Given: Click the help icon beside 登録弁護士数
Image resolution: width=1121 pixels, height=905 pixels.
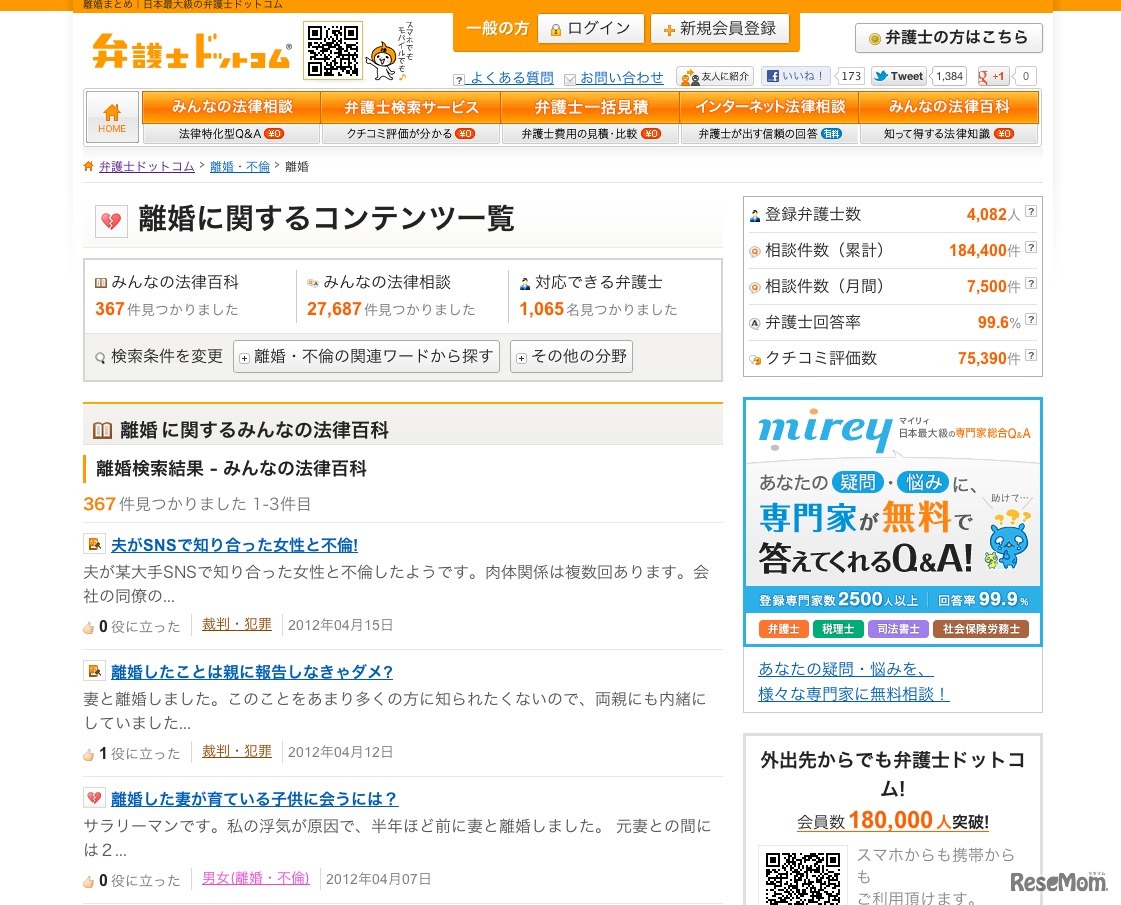Looking at the screenshot, I should 1031,212.
